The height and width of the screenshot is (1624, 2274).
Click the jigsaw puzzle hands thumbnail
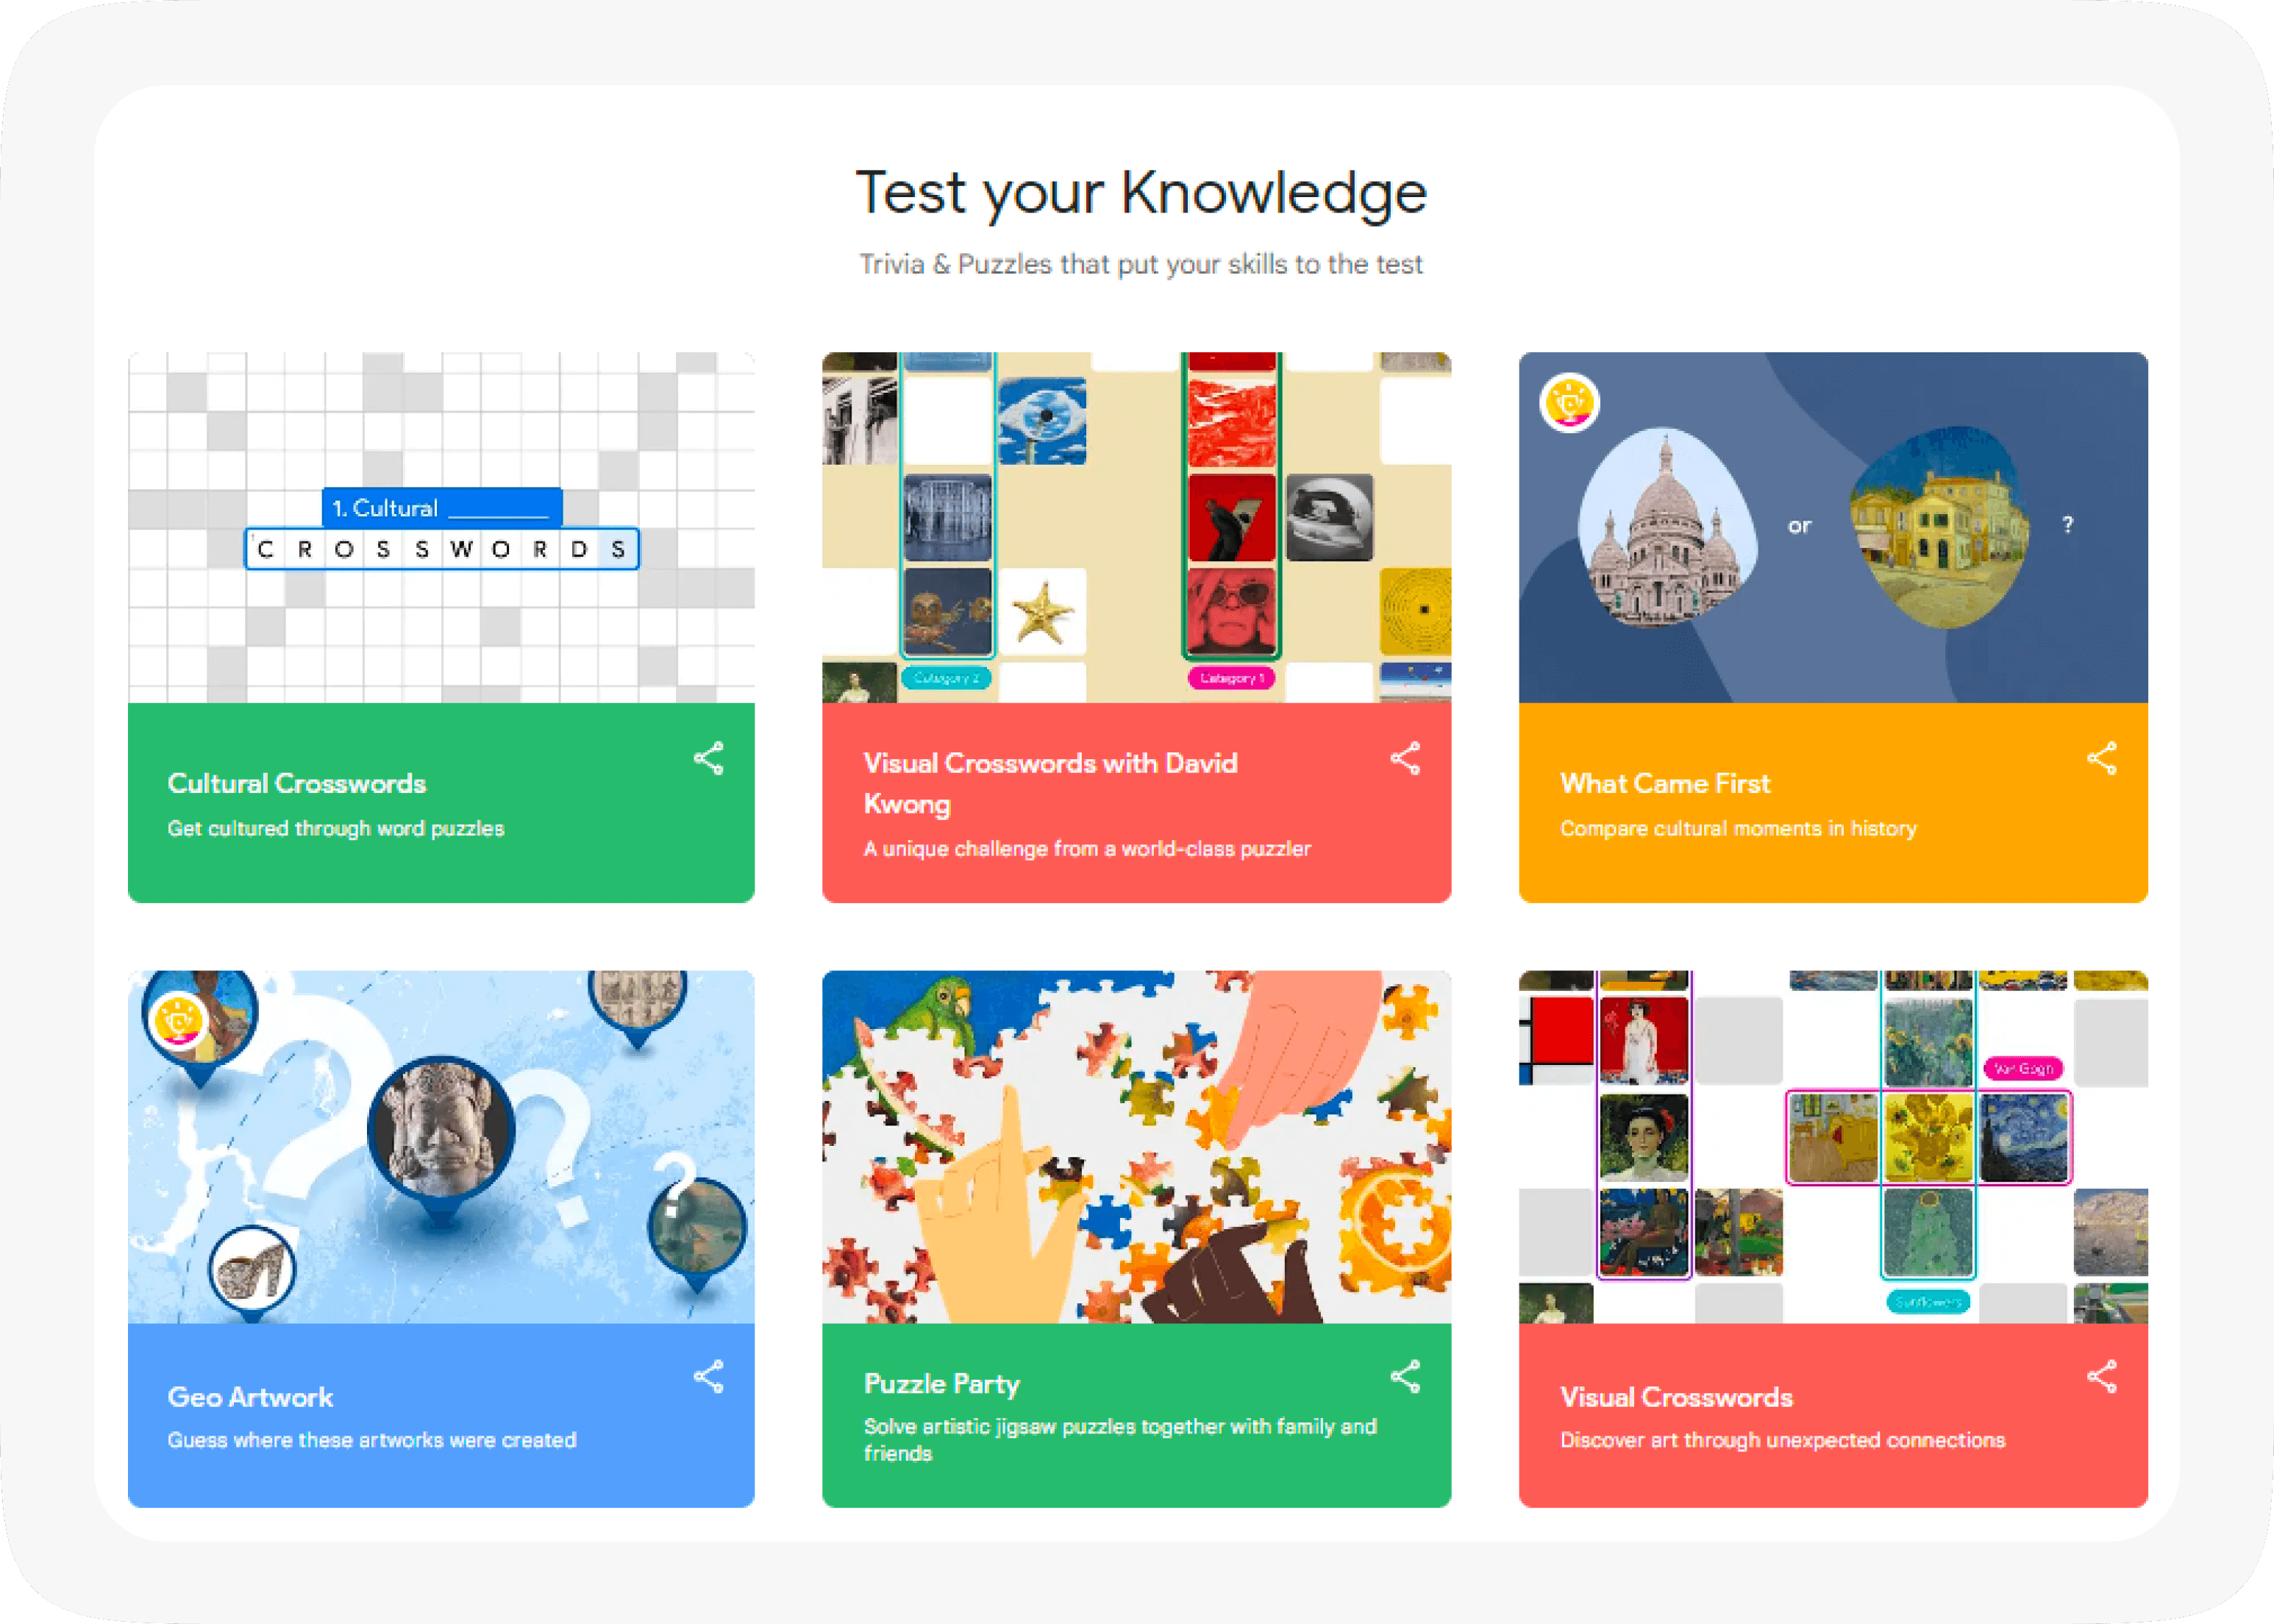point(1136,1146)
